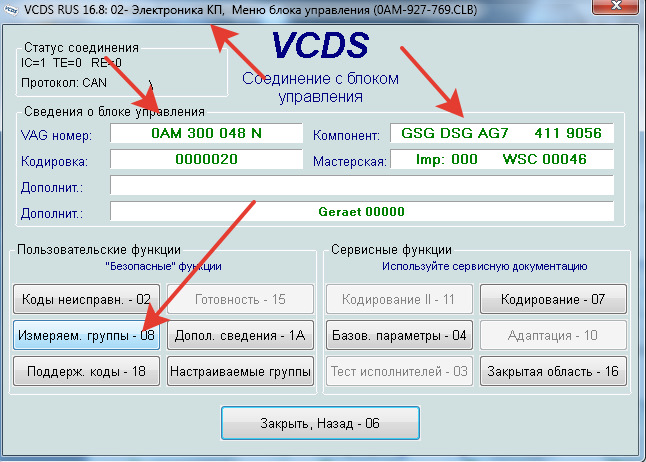Click the Кодировка field 0000020

[206, 159]
